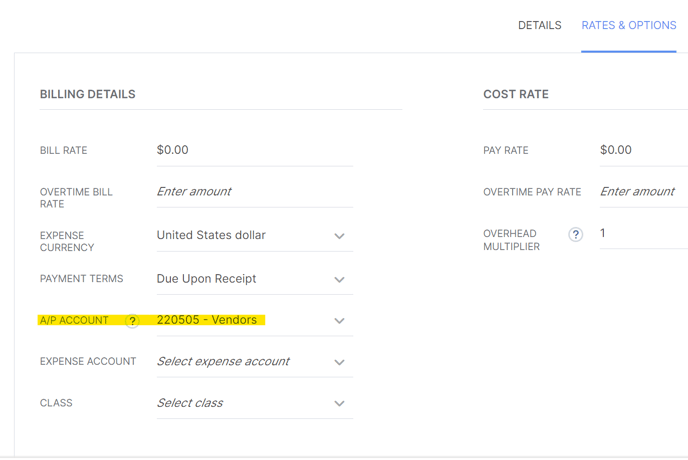Click the Pay Rate amount field
The image size is (688, 460).
(x=644, y=151)
